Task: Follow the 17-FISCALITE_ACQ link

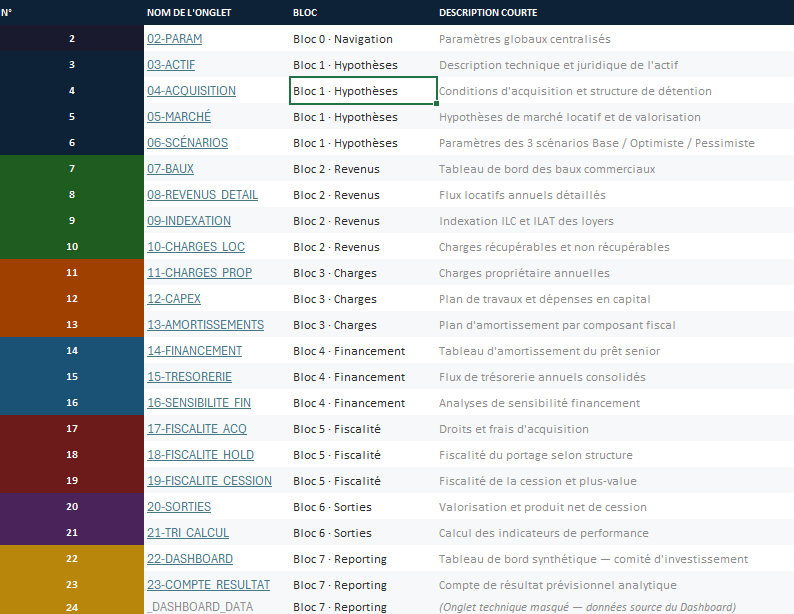Action: click(x=196, y=429)
